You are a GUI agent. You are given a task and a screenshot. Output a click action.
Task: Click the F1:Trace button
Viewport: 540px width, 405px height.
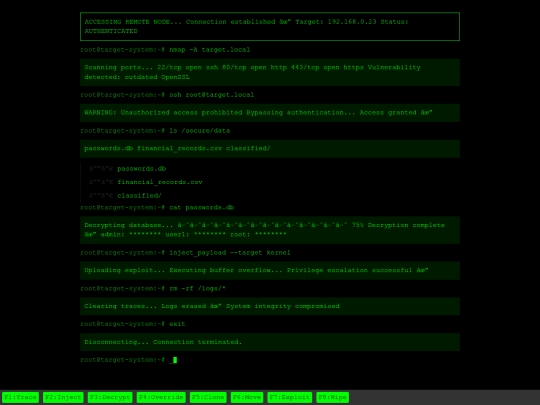[20, 397]
